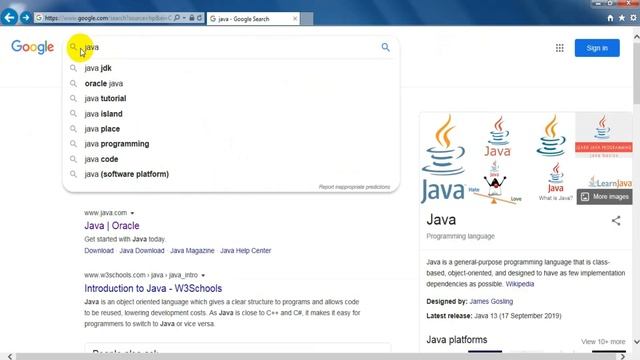
Task: Open the Download sitelink
Action: pos(99,251)
